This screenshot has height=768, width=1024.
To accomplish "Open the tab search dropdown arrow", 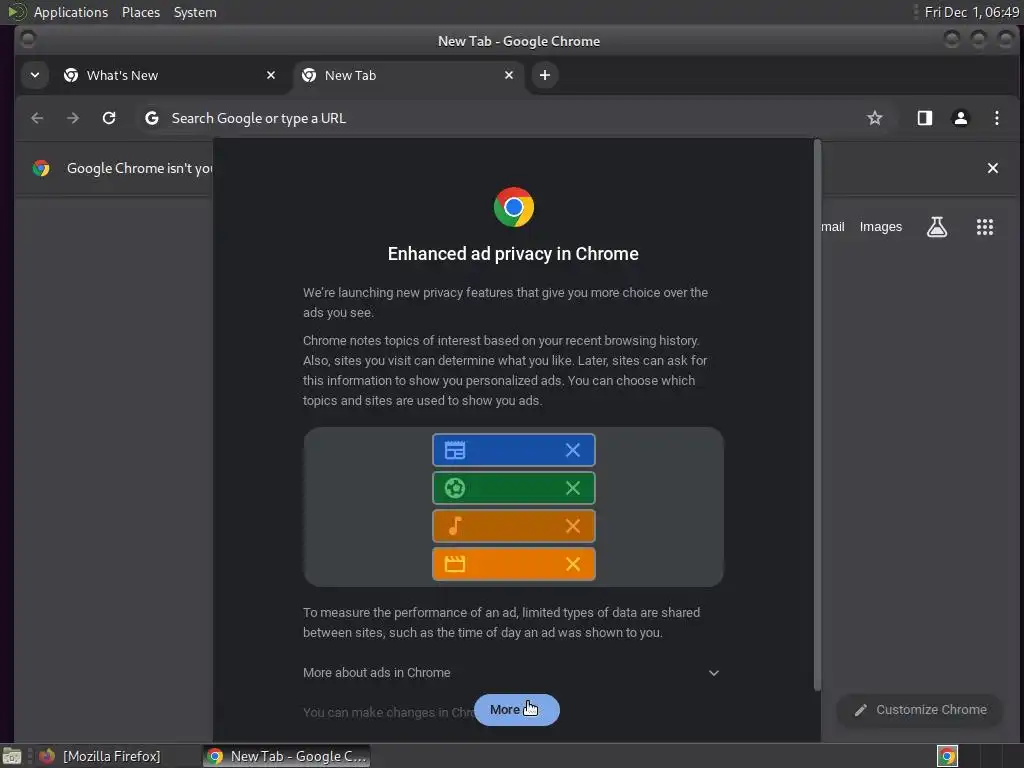I will (x=35, y=75).
